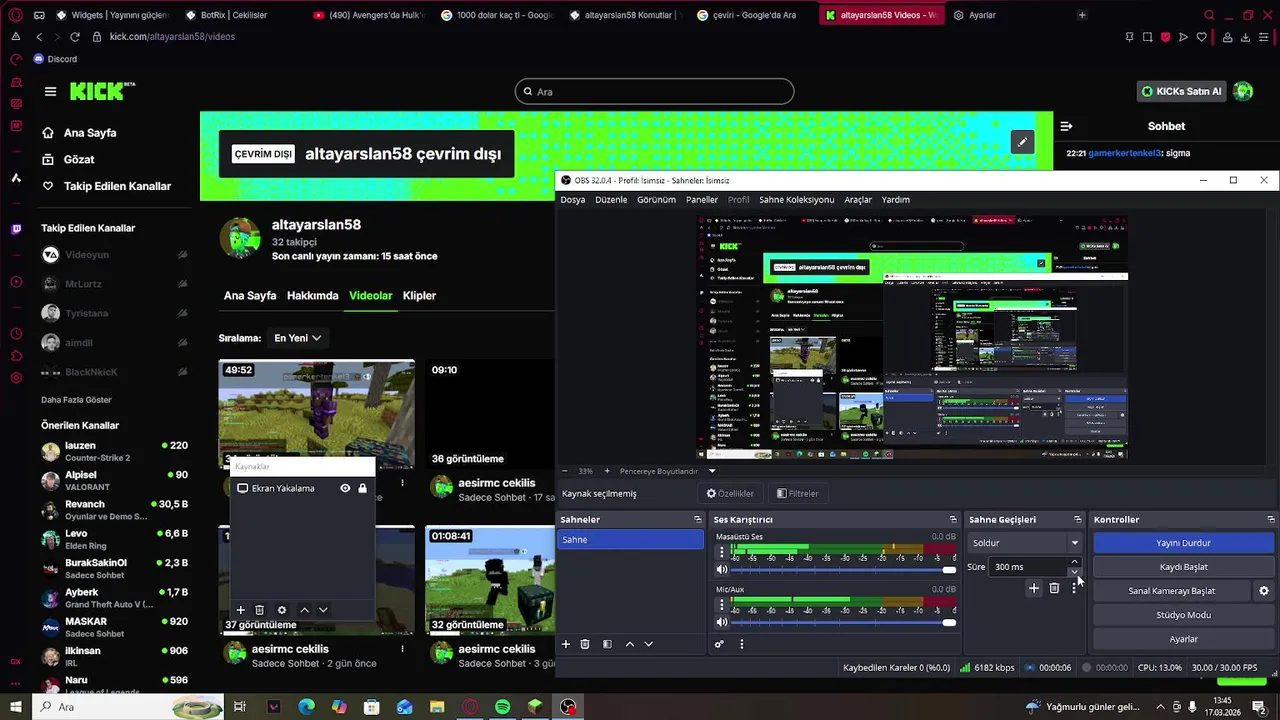
Task: Toggle the Ekran Yakalama lock icon
Action: [362, 488]
